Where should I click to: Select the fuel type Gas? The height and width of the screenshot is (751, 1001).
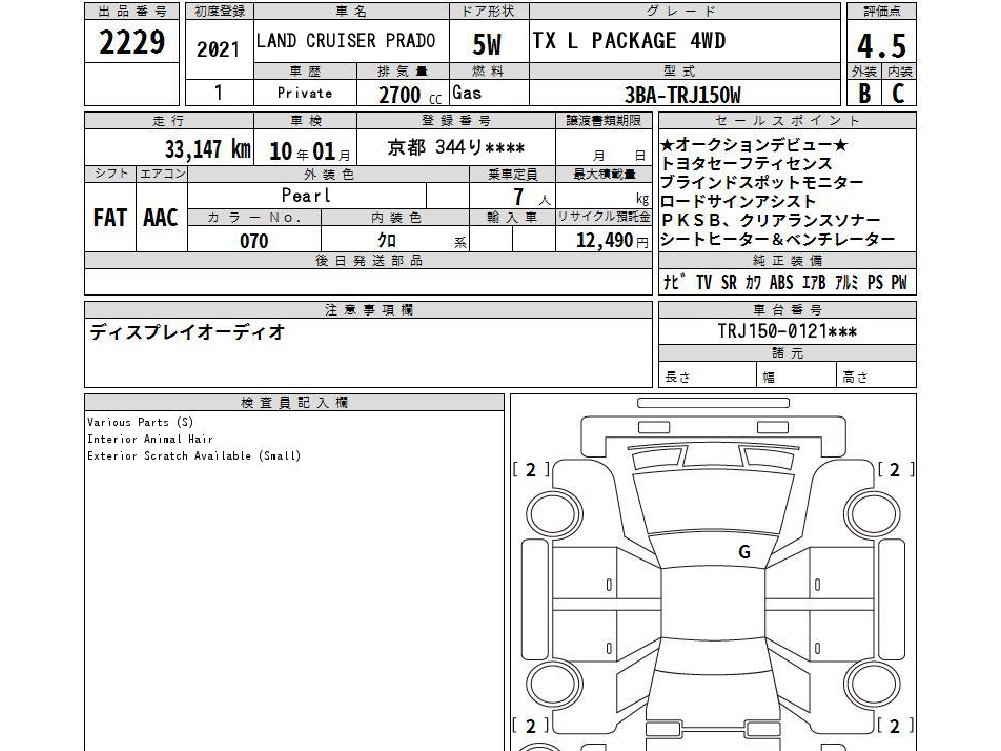click(467, 93)
